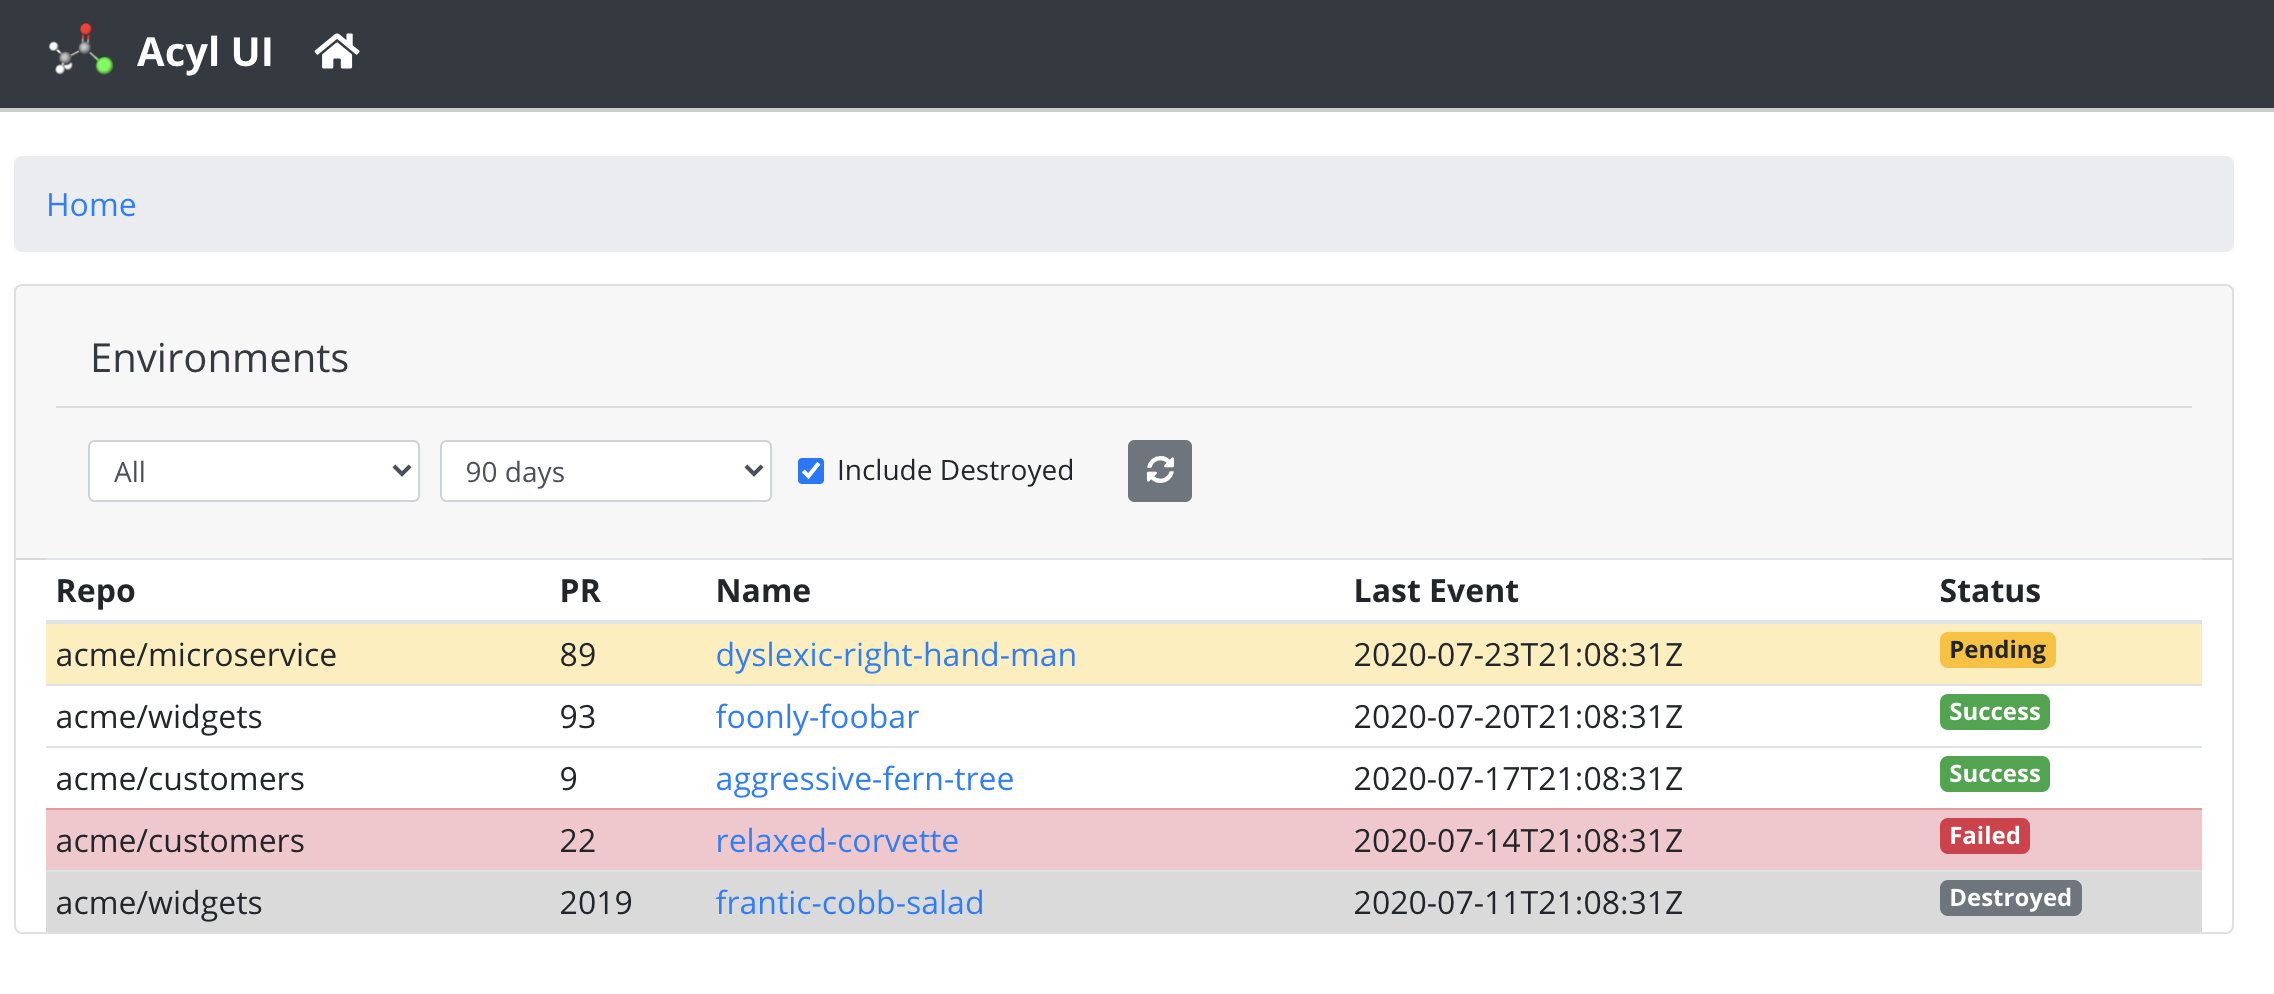Click the Status column header
The width and height of the screenshot is (2274, 994).
point(1990,591)
